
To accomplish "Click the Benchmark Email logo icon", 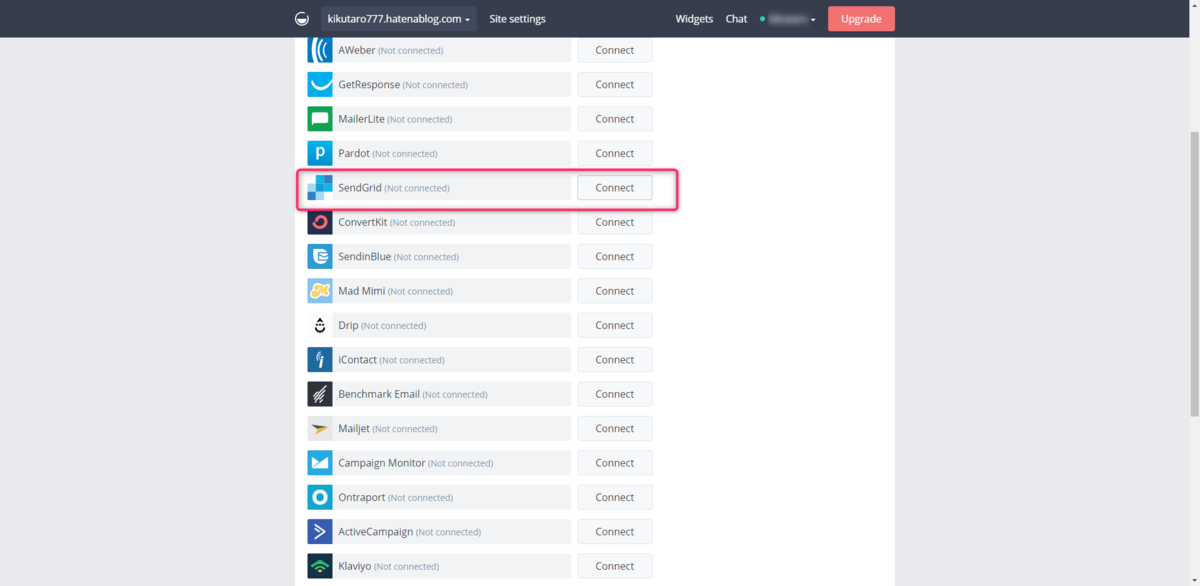I will [x=320, y=394].
